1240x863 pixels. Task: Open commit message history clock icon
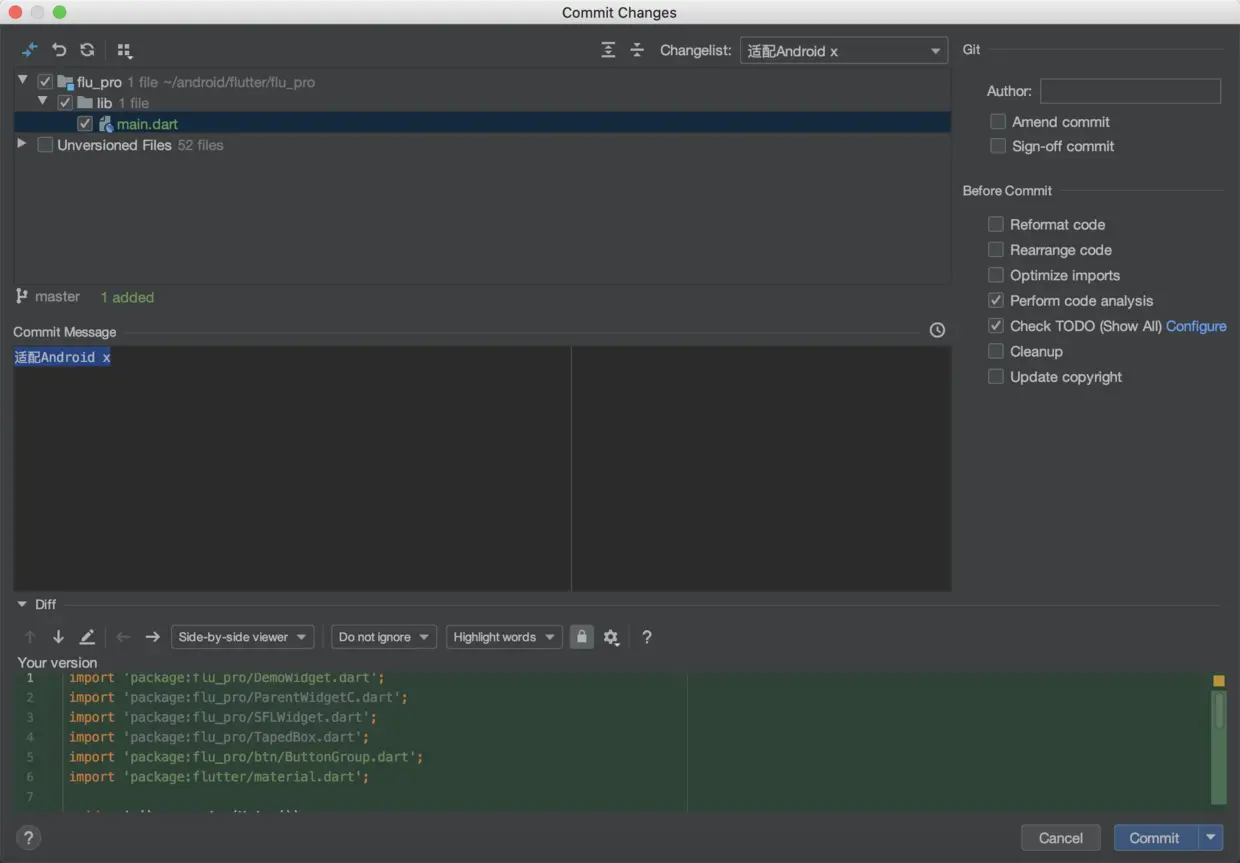[937, 330]
